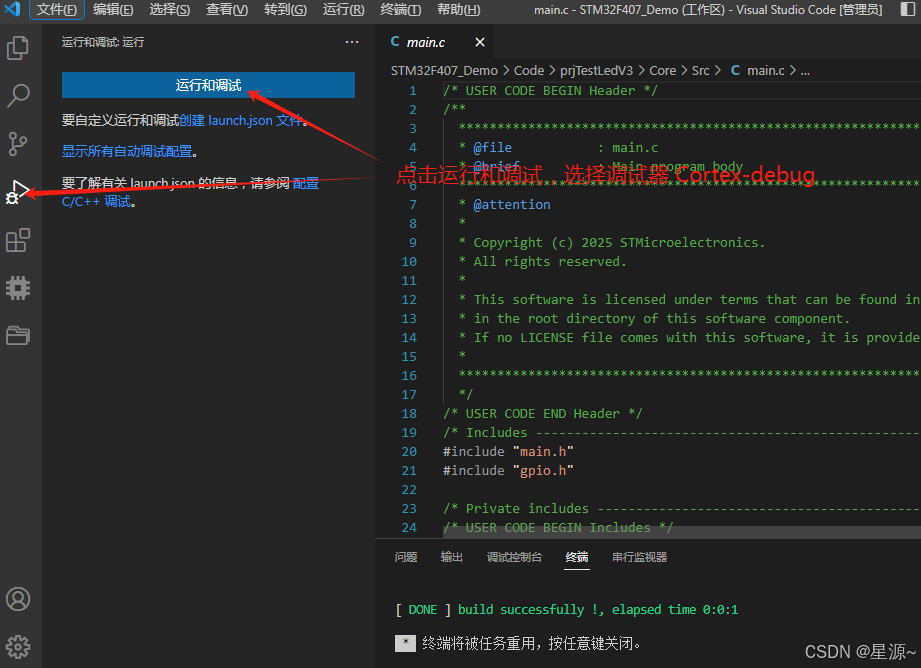Click line number 20 in the gutter
Viewport: 921px width, 668px height.
(x=409, y=451)
